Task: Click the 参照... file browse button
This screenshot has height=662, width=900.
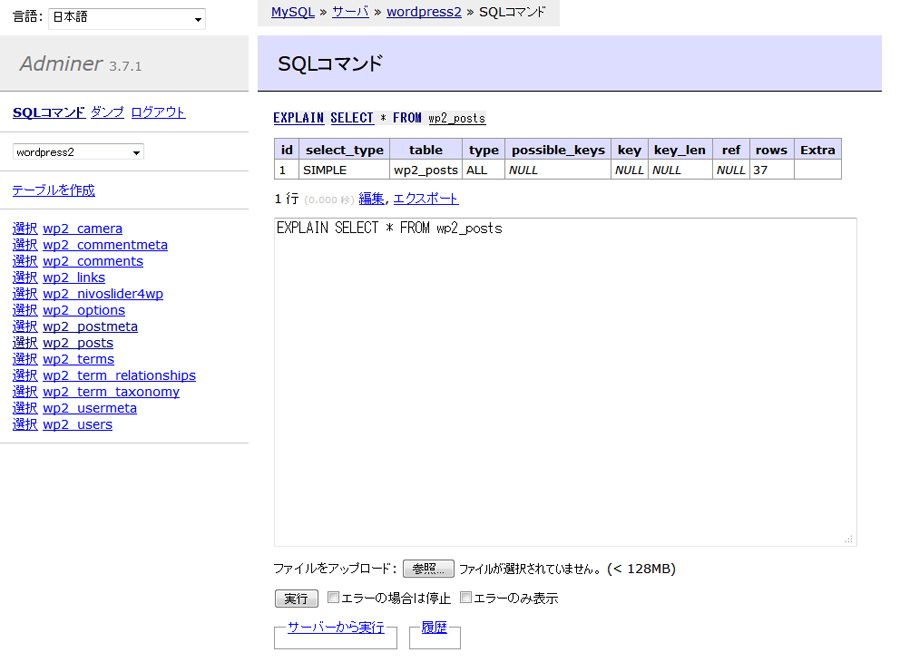Action: pos(428,569)
